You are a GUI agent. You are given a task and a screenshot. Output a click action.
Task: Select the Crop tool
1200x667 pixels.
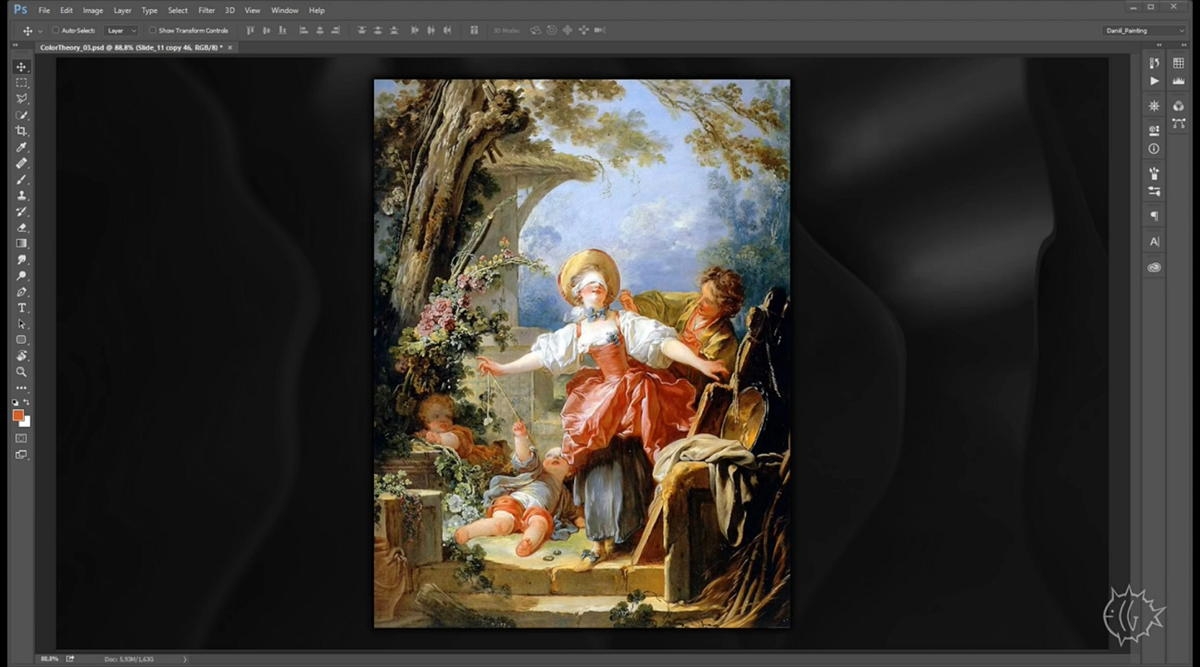coord(21,131)
